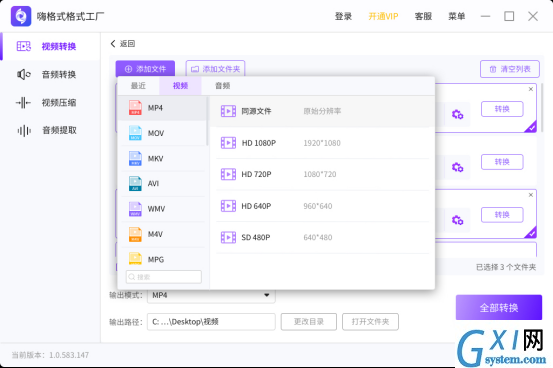The width and height of the screenshot is (553, 368).
Task: Open settings gear for the first file
Action: (x=457, y=114)
